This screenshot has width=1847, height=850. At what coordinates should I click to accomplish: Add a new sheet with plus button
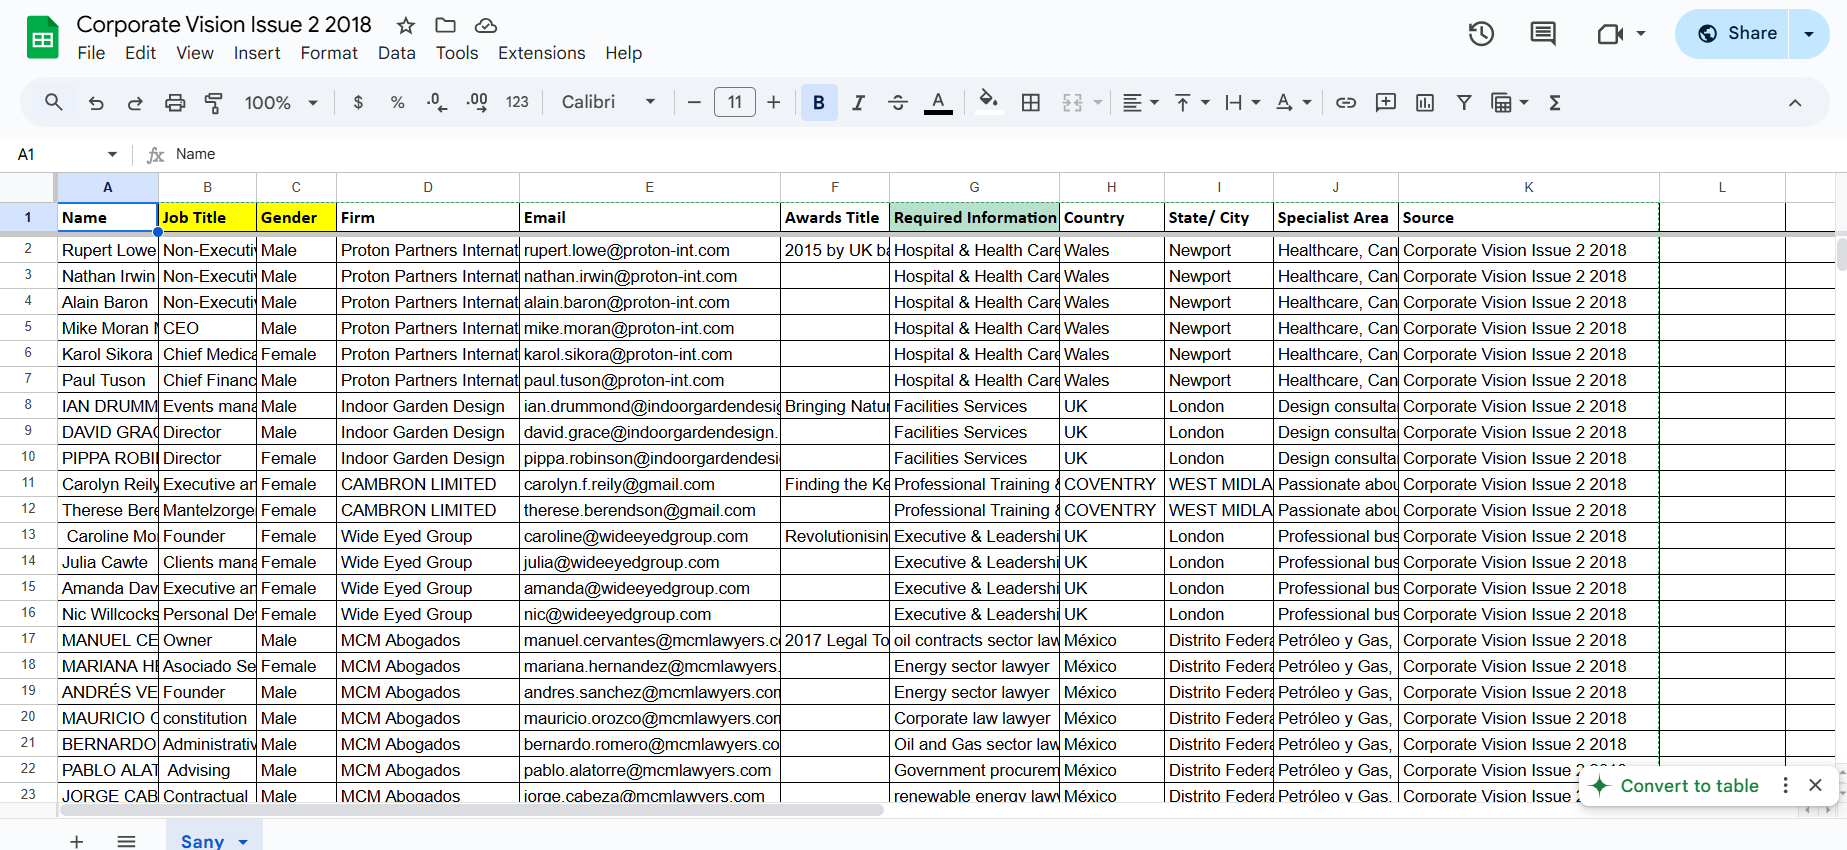click(77, 842)
